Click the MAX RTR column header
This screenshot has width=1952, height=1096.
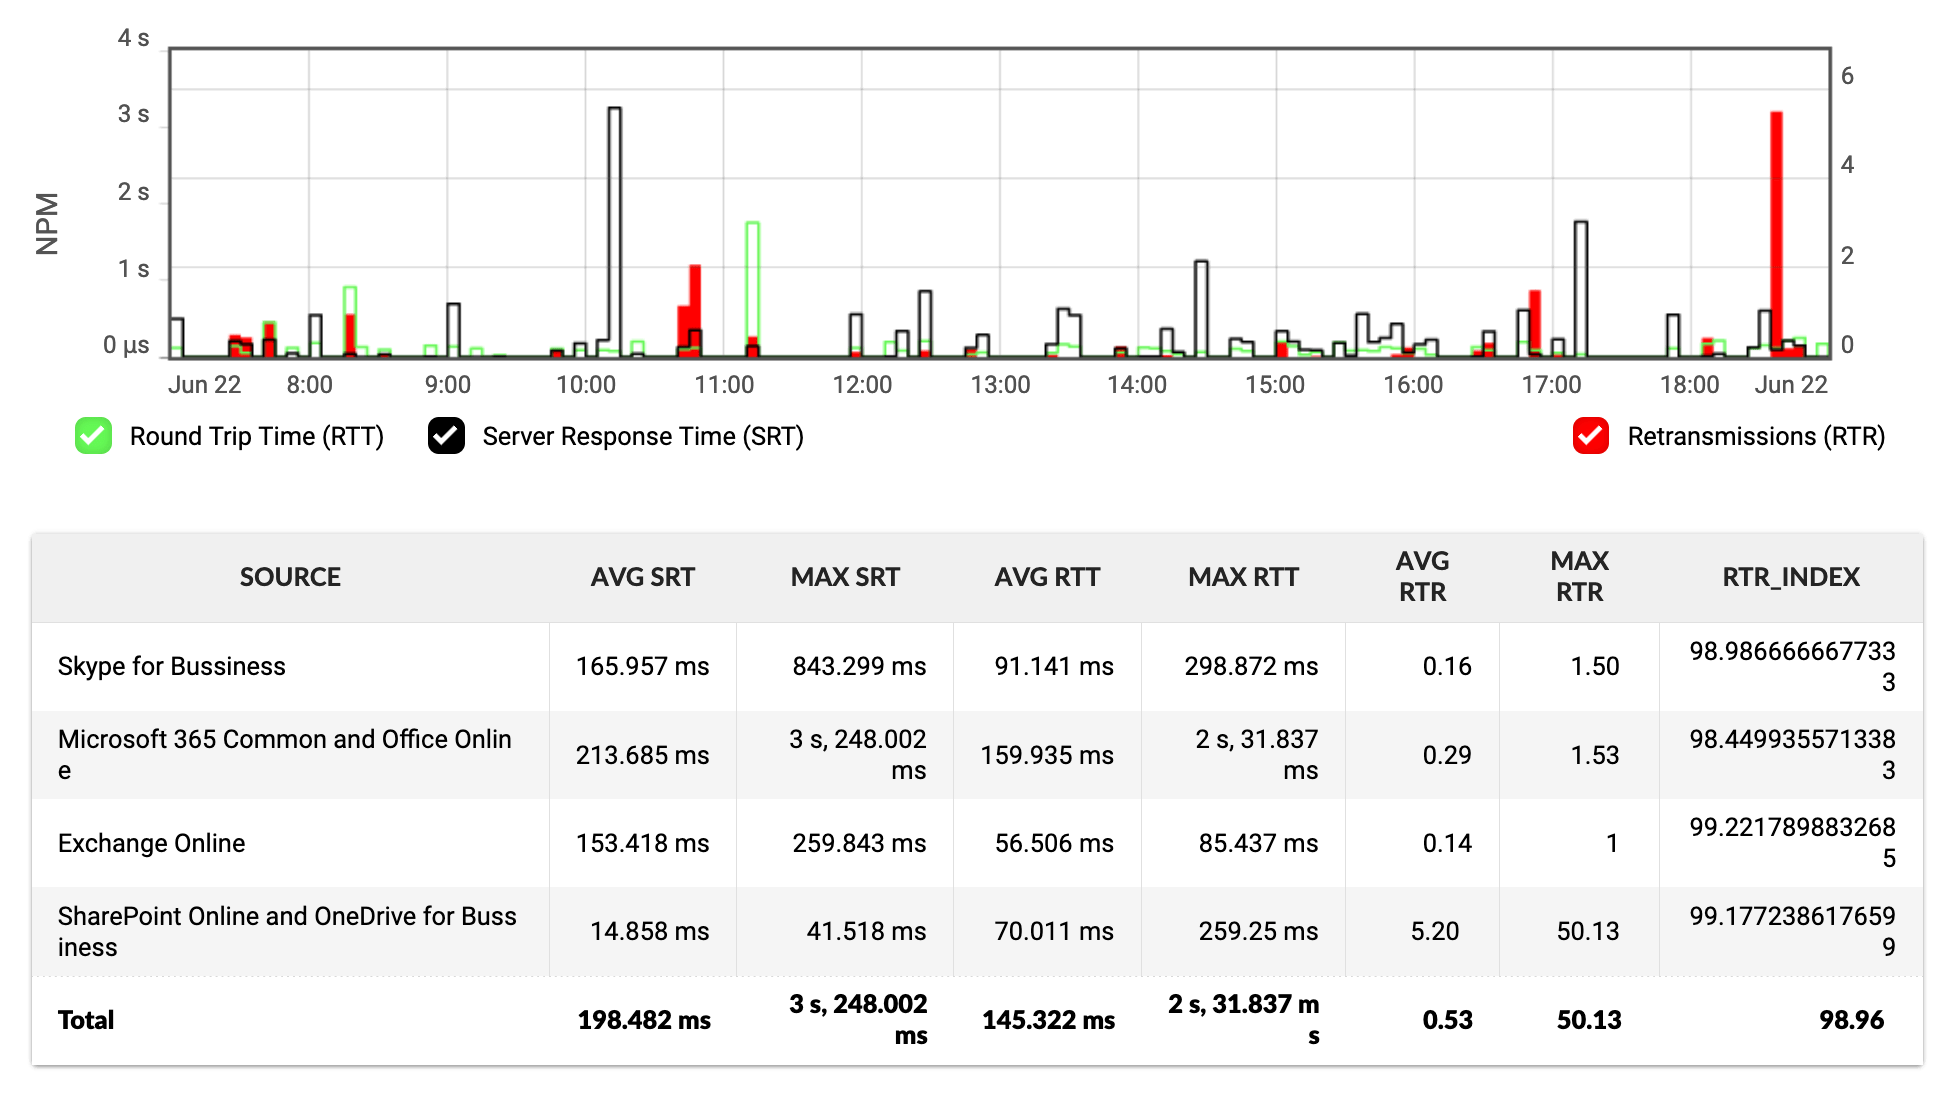1579,577
